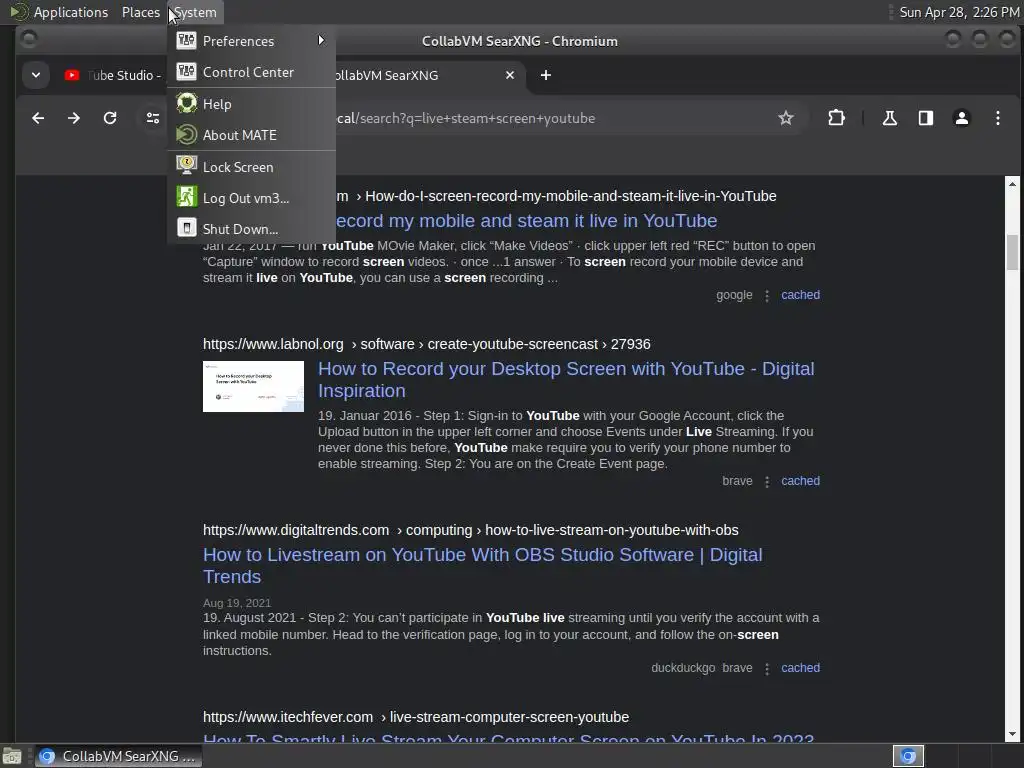Click the https://www.itechfever.com URL text
This screenshot has width=1024, height=768.
[x=287, y=717]
